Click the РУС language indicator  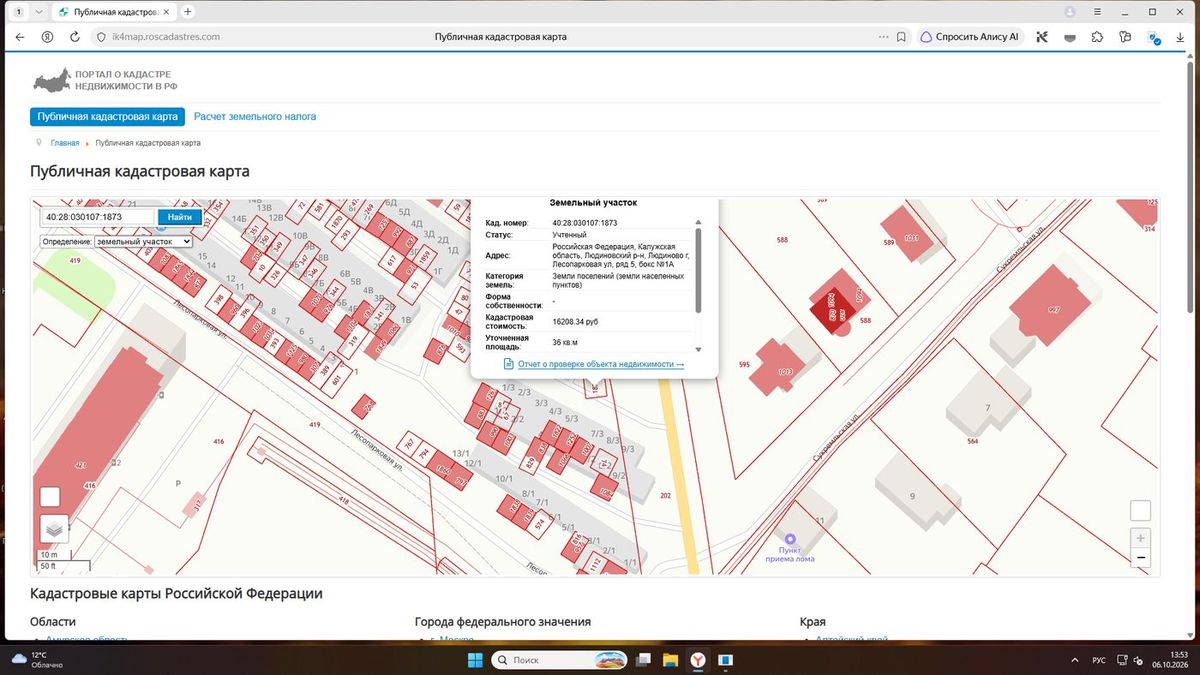(x=1099, y=660)
